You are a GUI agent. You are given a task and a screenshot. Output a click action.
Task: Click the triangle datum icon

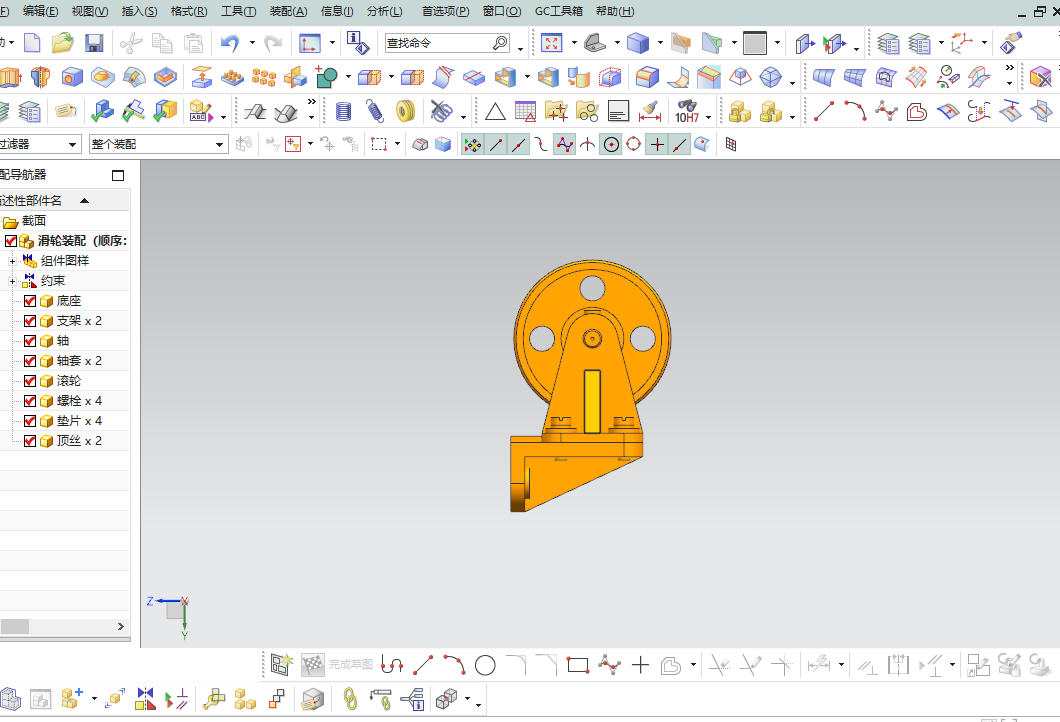[x=496, y=112]
